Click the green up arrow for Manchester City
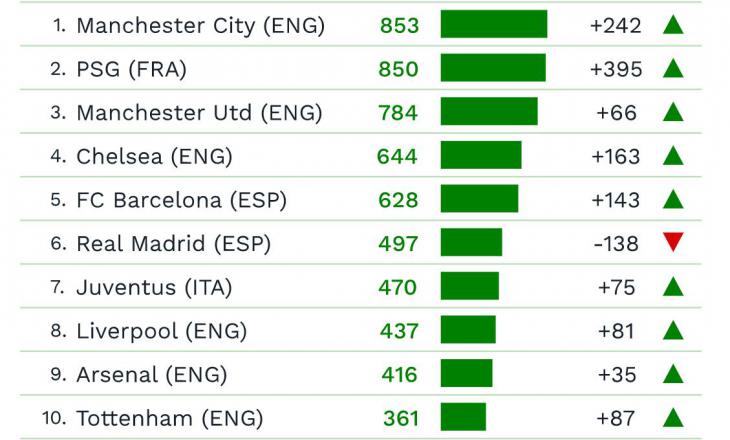The image size is (730, 440). (x=673, y=25)
